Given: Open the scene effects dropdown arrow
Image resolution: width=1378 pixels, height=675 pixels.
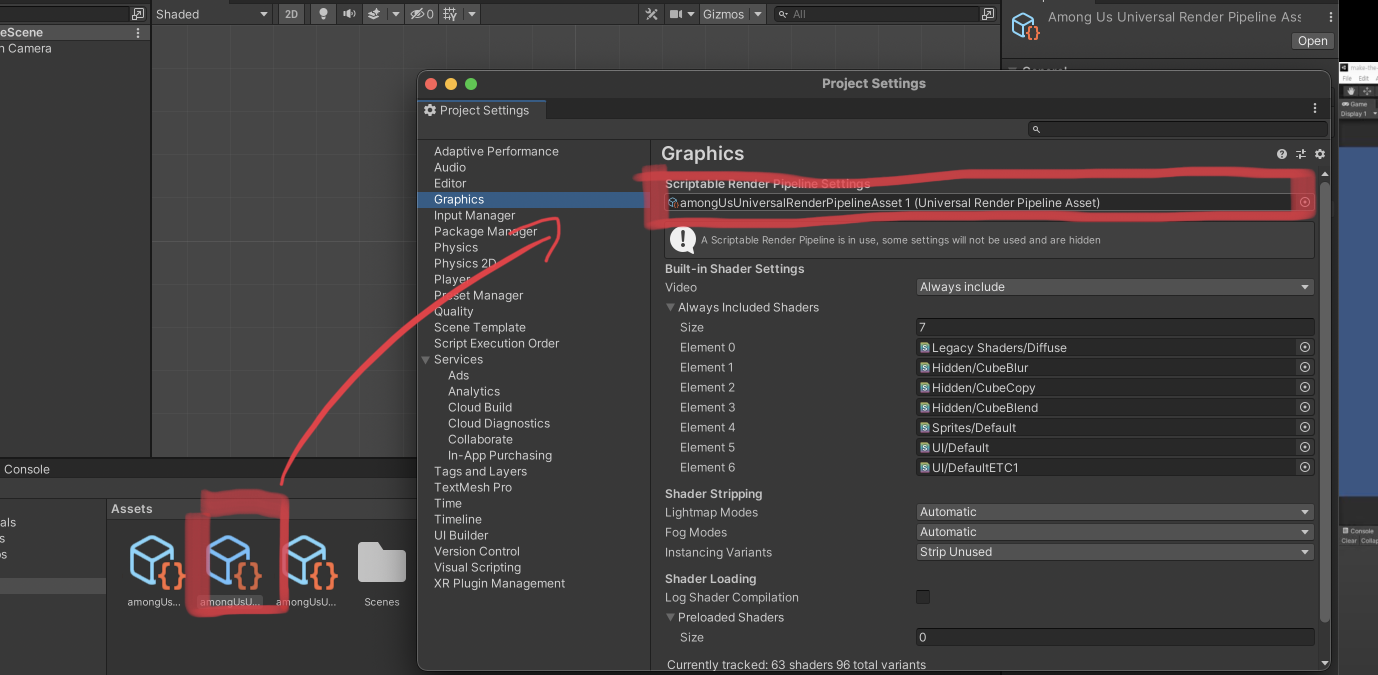Looking at the screenshot, I should (396, 14).
